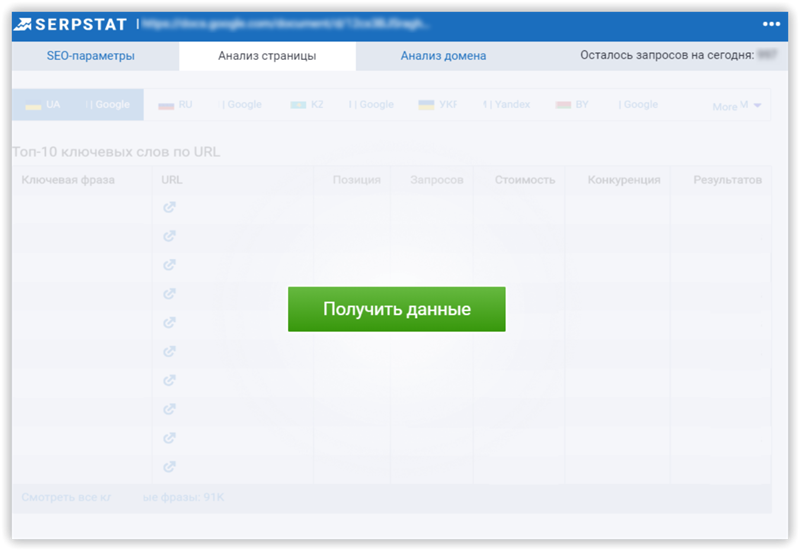Open the last row's external link icon
The image size is (800, 551).
[x=169, y=466]
